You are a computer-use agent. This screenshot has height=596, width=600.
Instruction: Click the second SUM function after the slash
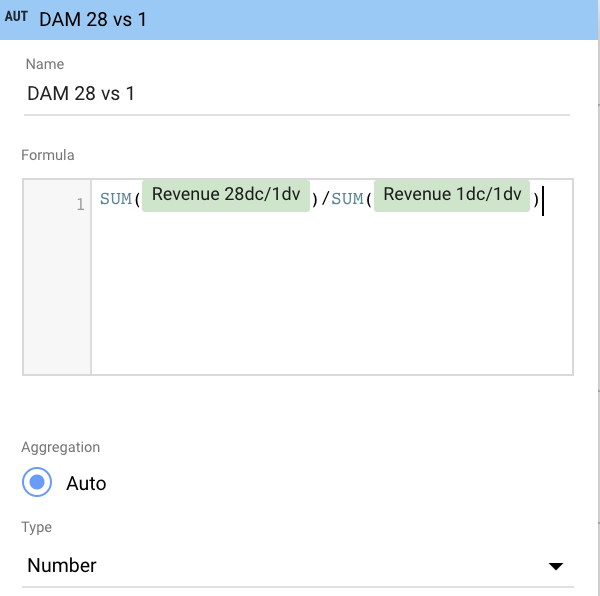click(x=347, y=199)
